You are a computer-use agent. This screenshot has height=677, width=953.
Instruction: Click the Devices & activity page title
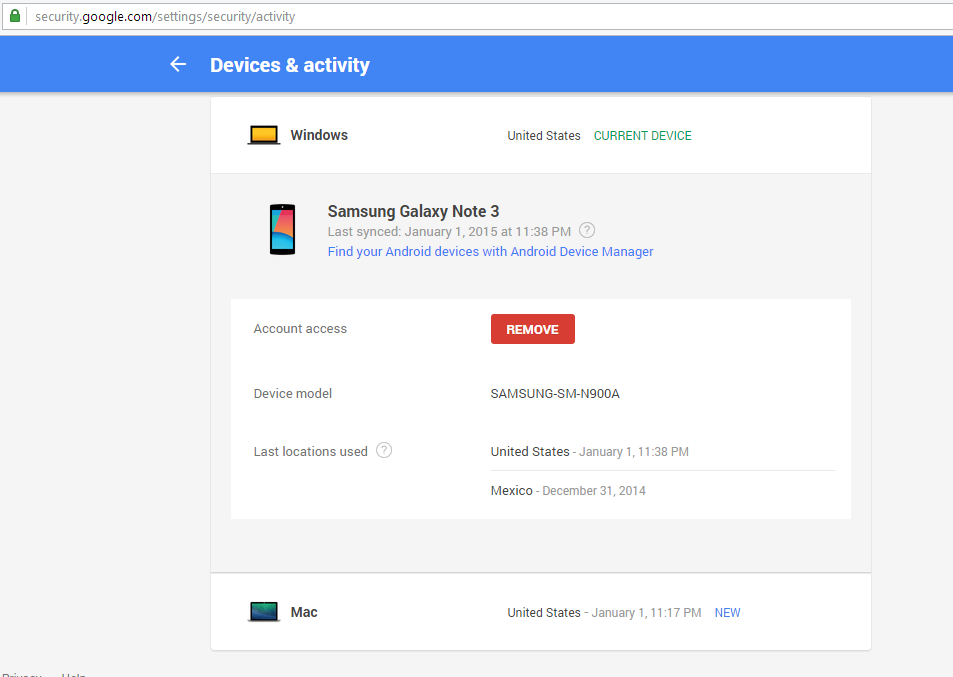coord(290,65)
